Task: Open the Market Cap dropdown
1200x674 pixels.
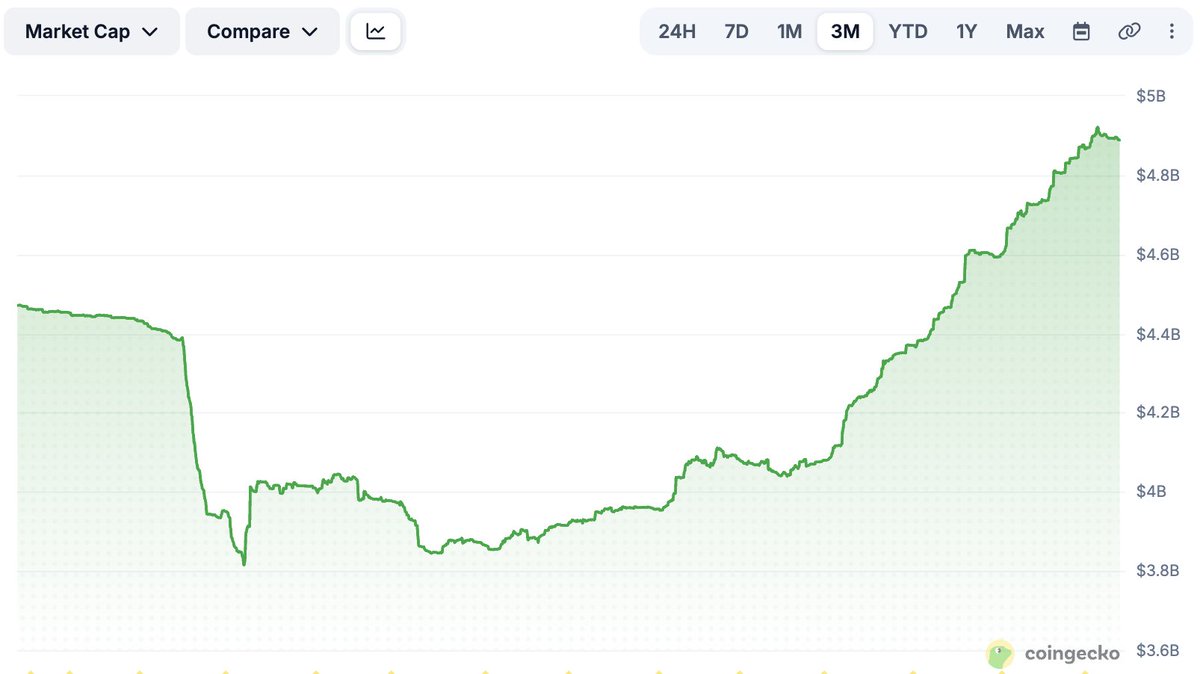Action: point(92,32)
